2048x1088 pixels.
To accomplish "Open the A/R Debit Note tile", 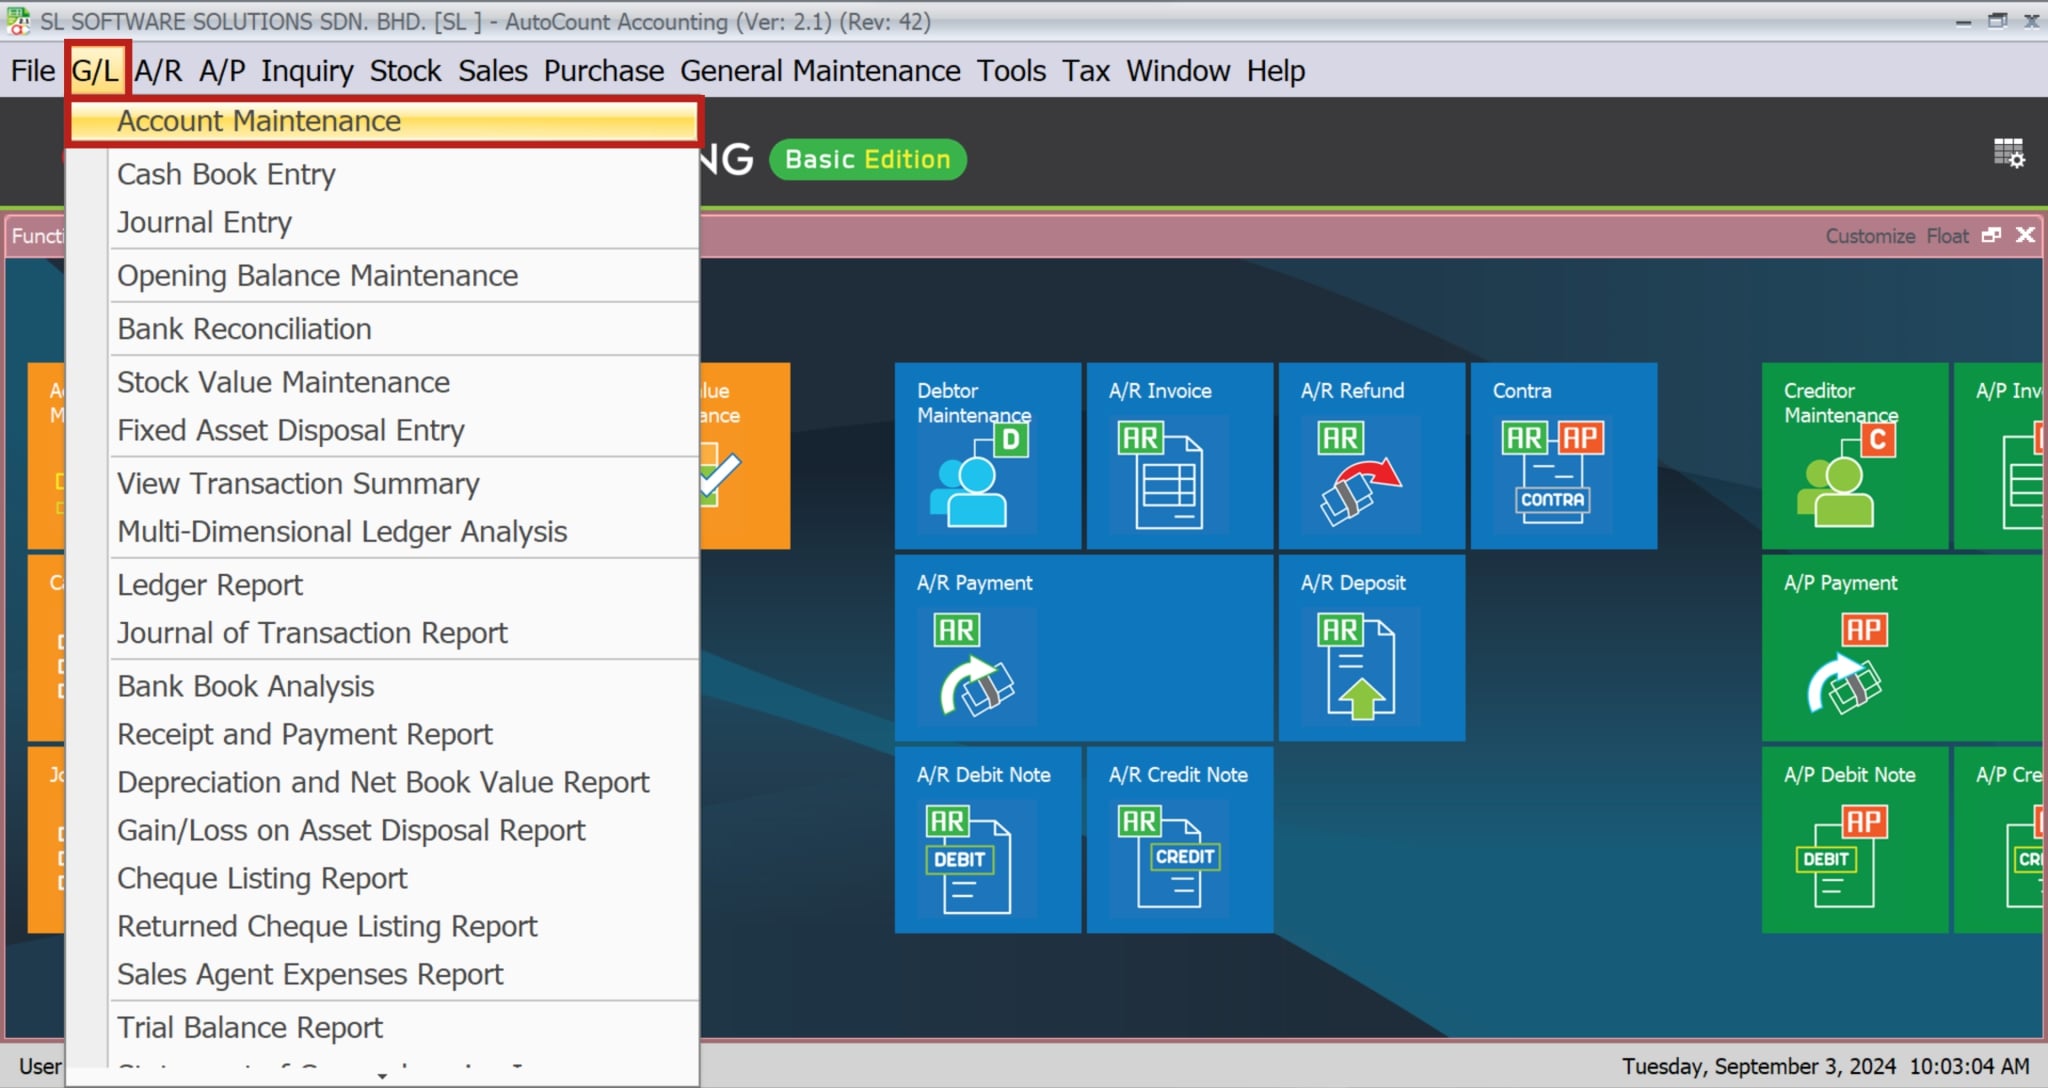I will [986, 840].
